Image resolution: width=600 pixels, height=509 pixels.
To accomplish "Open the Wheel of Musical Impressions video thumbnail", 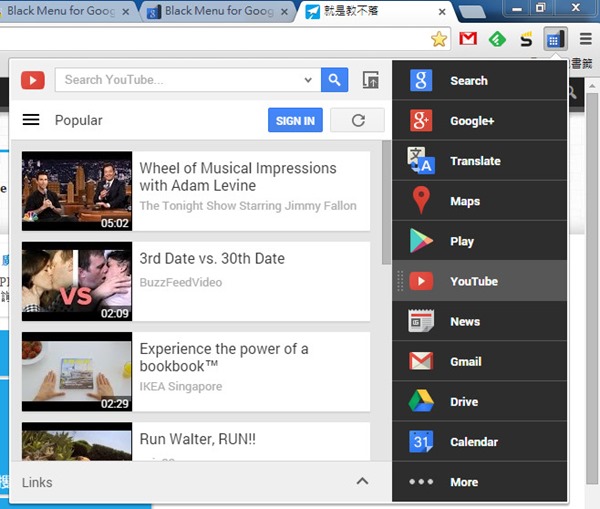I will [x=77, y=191].
